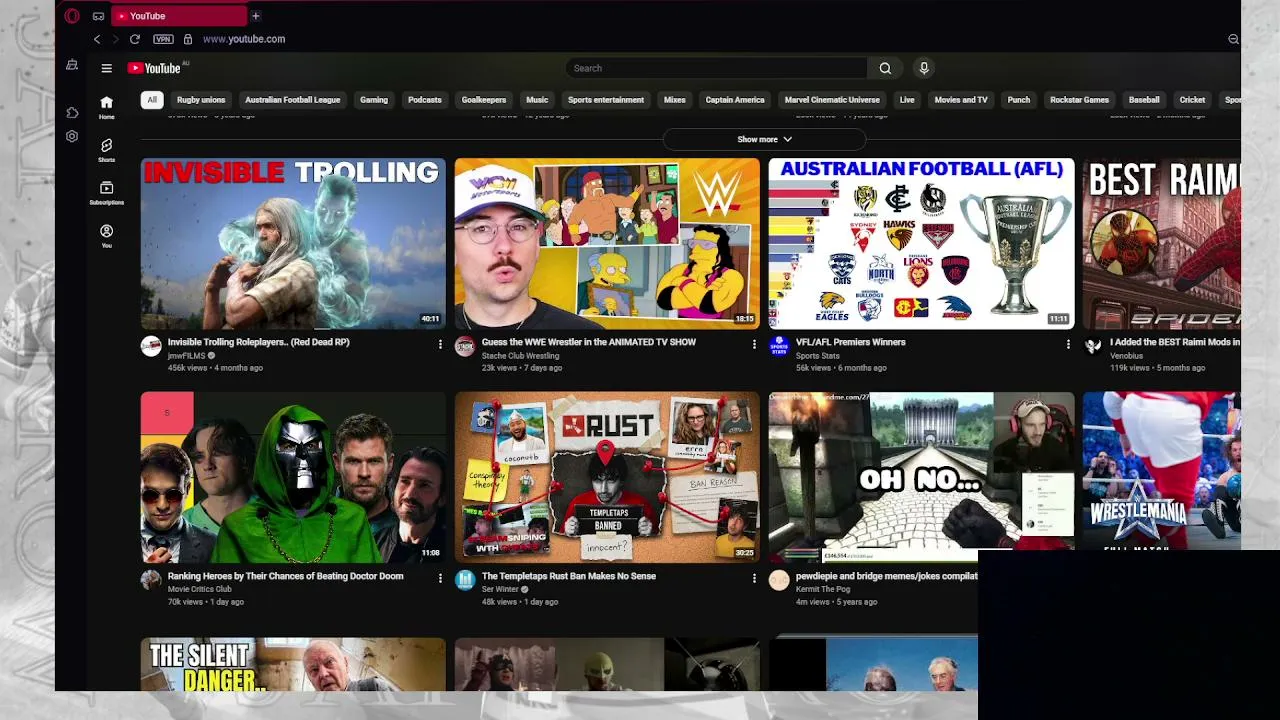Open 'The Templetaps Rust Ban' video title
The width and height of the screenshot is (1280, 720).
coord(569,576)
